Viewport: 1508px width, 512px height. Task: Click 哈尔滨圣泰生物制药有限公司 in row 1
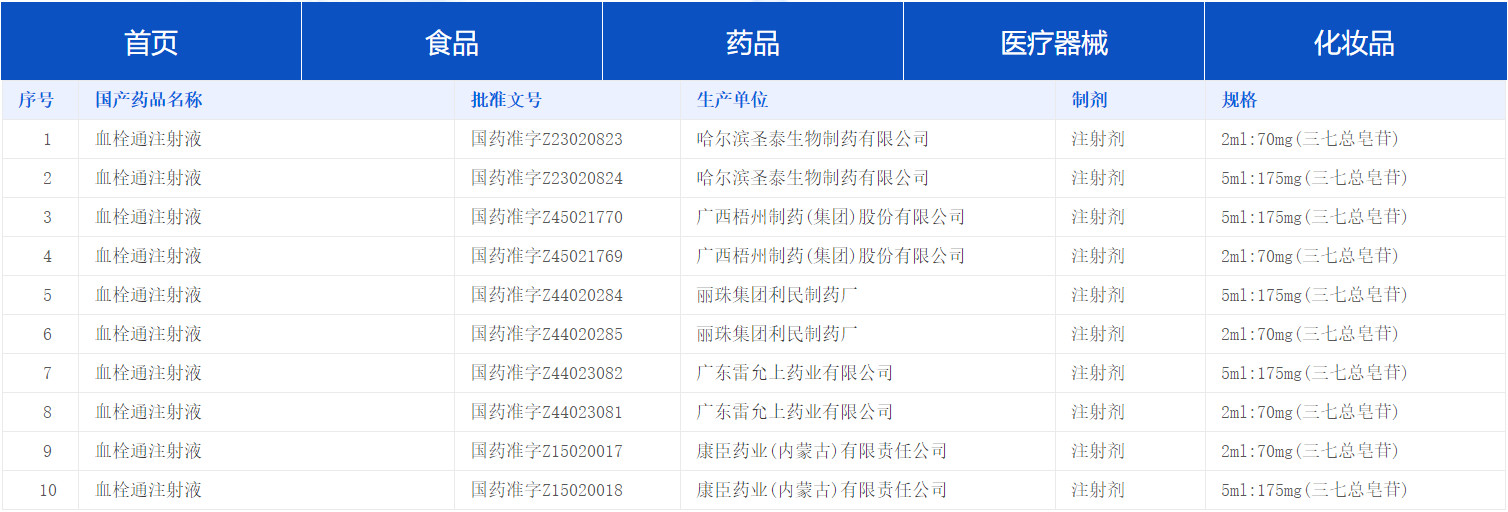click(813, 139)
